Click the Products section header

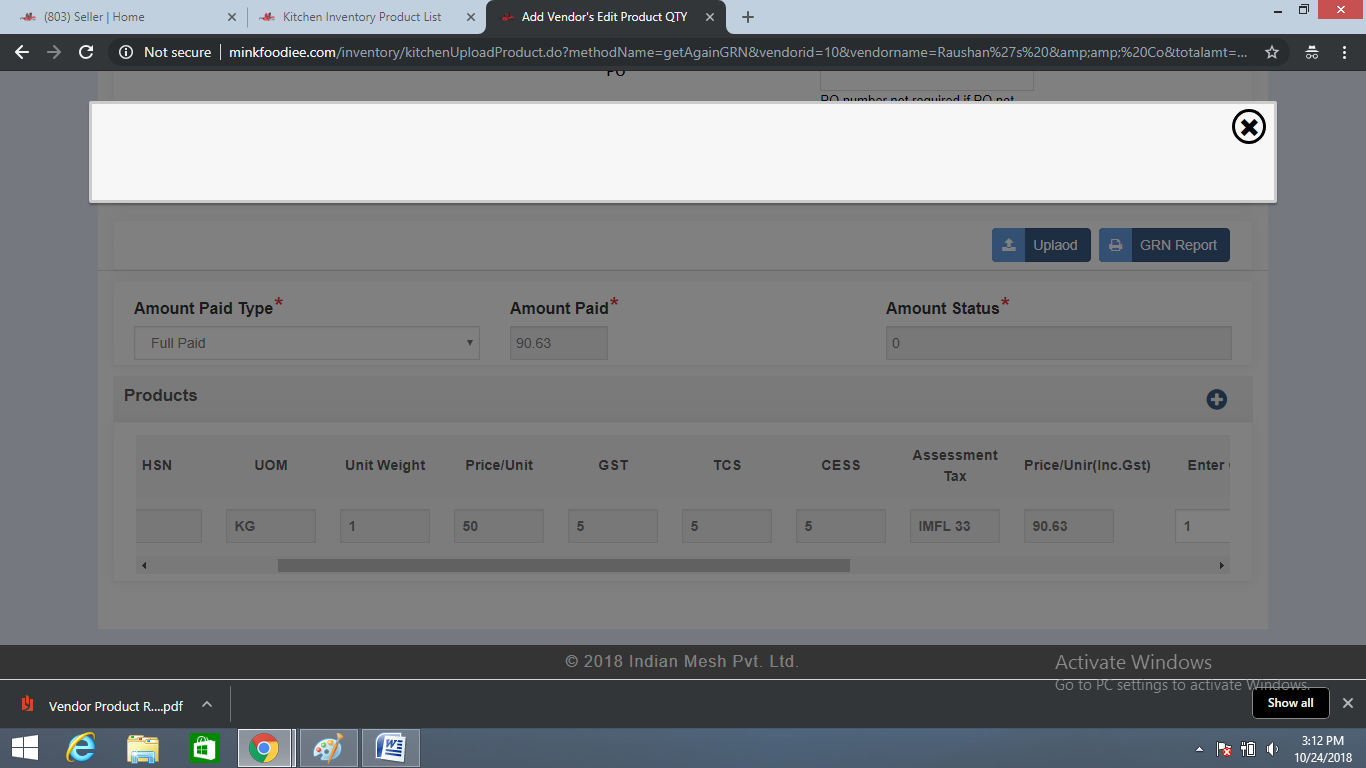click(160, 395)
